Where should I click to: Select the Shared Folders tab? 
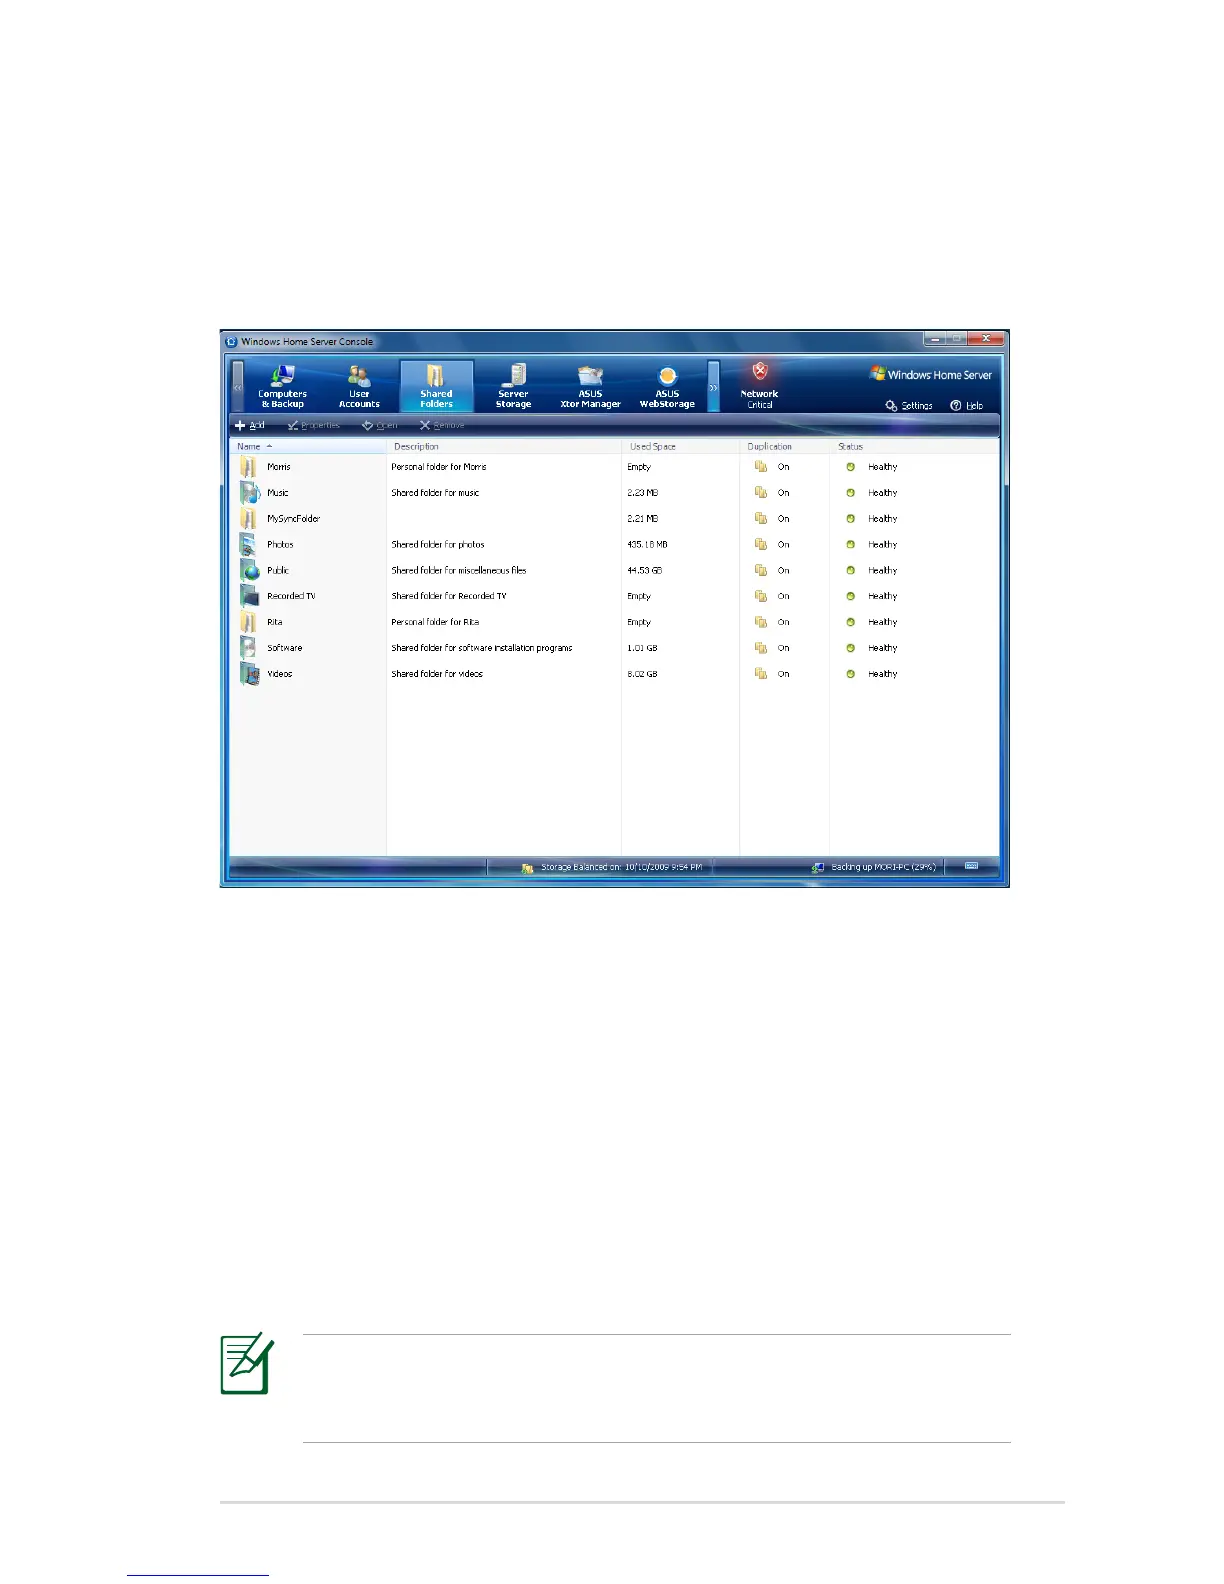point(436,386)
